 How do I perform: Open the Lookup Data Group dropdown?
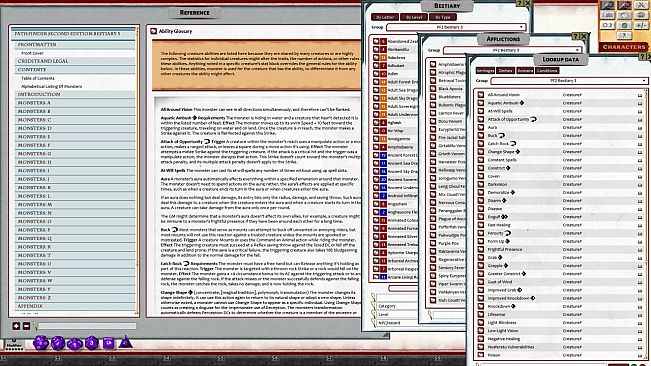(x=569, y=81)
